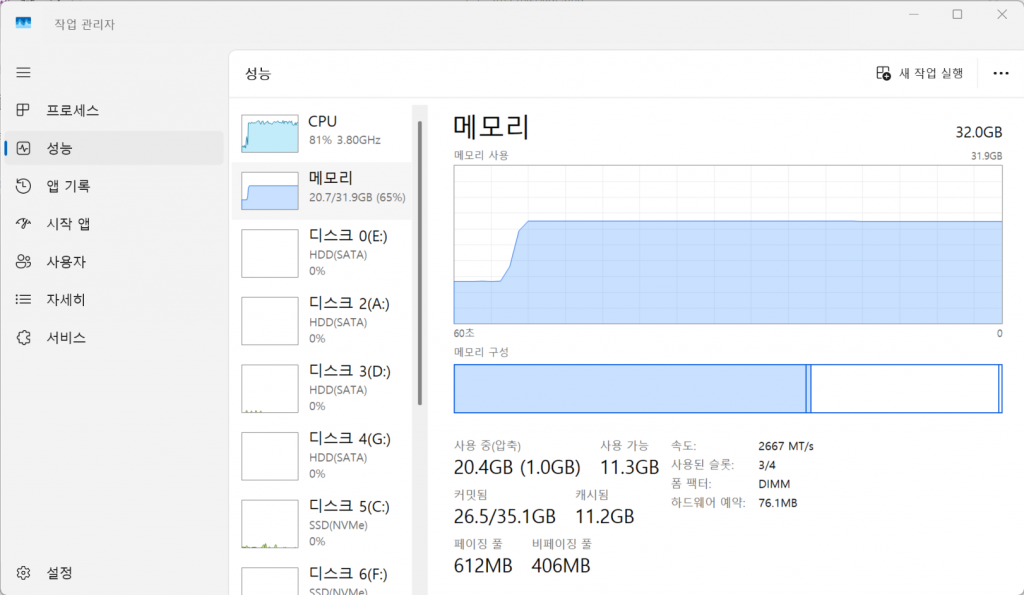Viewport: 1024px width, 595px height.
Task: Click the 31.9GB graph maximum label
Action: (x=986, y=155)
